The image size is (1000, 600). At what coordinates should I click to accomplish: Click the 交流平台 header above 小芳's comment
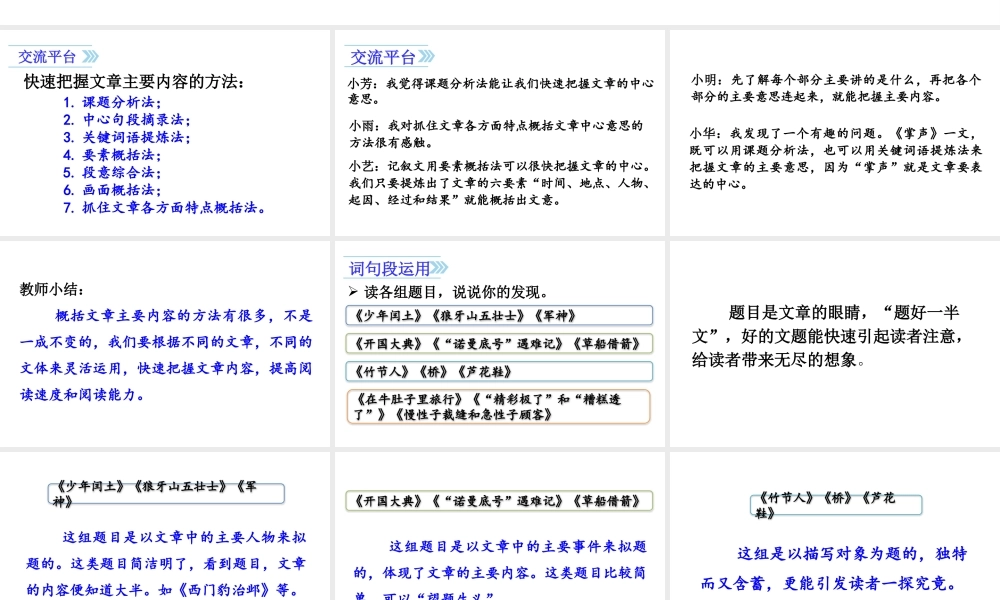click(390, 57)
